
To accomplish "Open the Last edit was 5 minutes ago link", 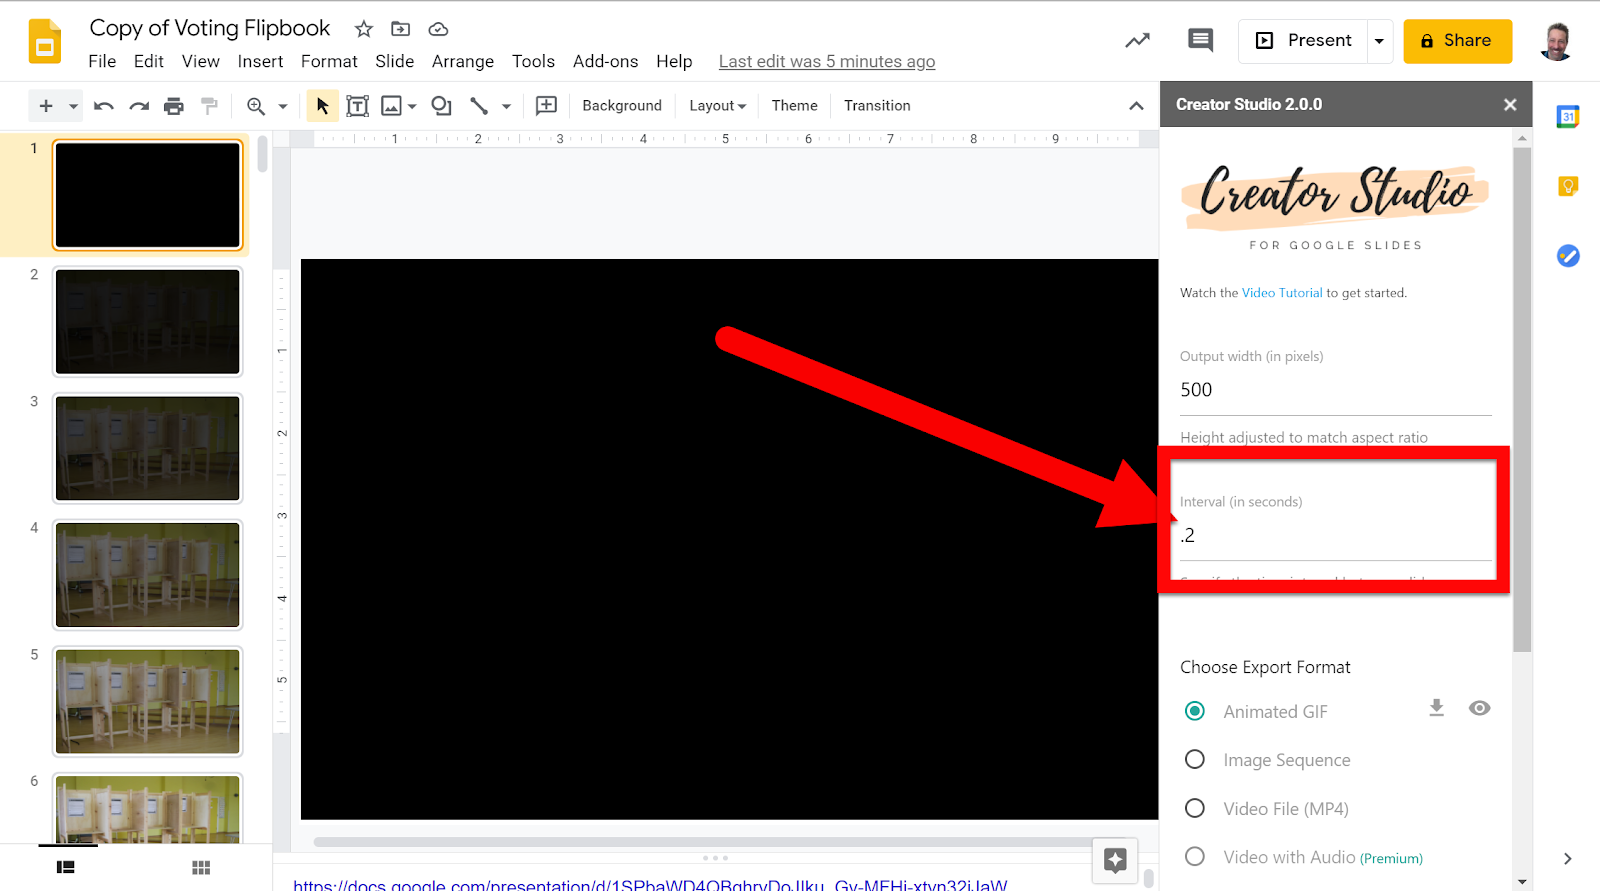I will coord(827,61).
